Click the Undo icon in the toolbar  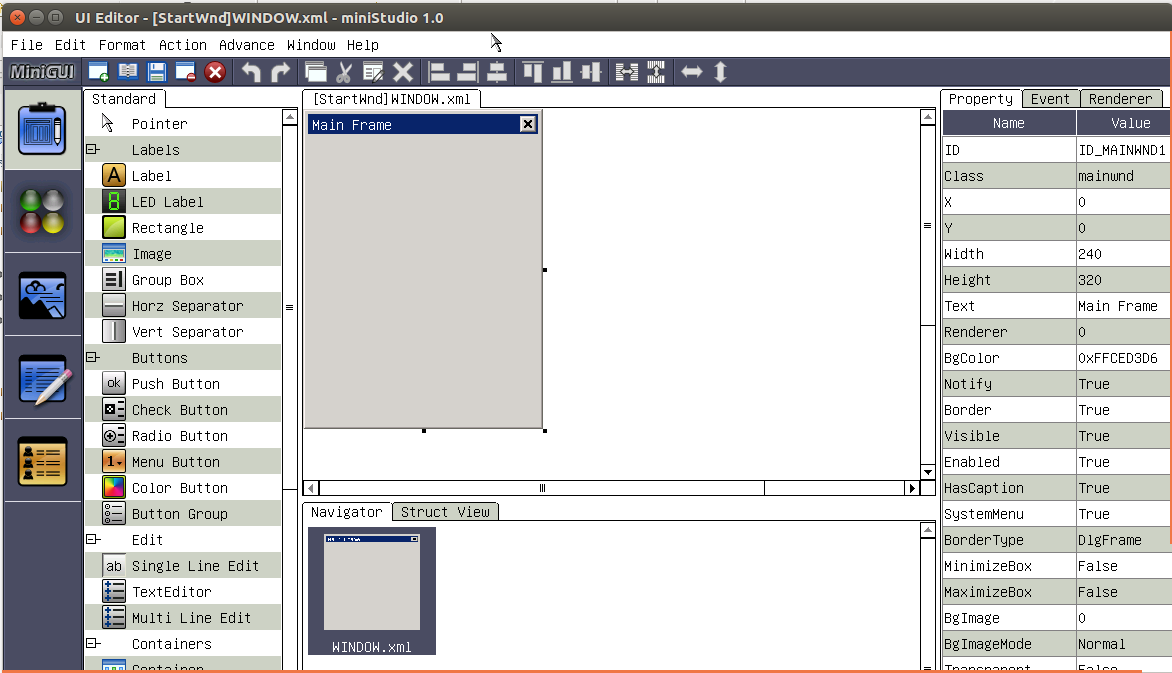(x=248, y=71)
